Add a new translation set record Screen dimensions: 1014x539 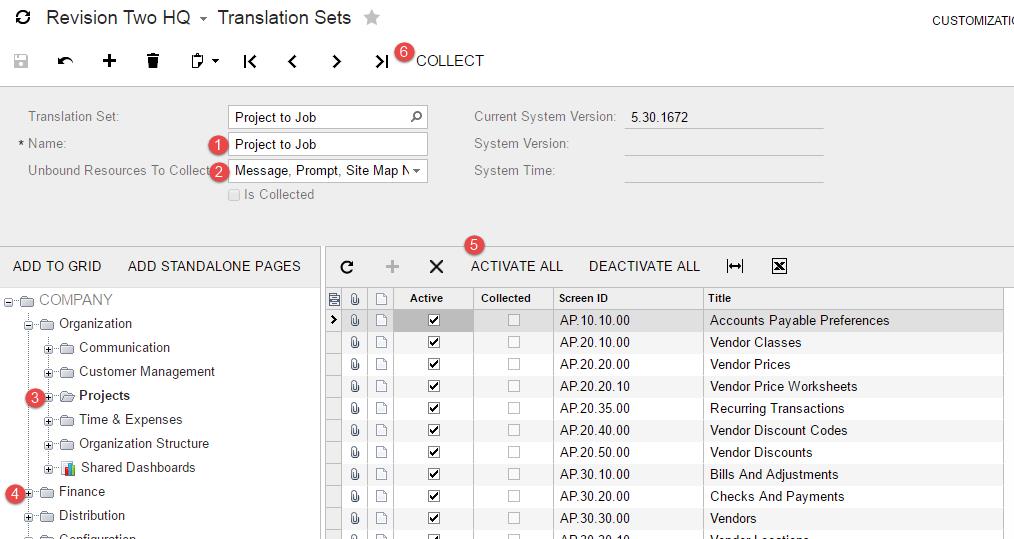(x=109, y=61)
